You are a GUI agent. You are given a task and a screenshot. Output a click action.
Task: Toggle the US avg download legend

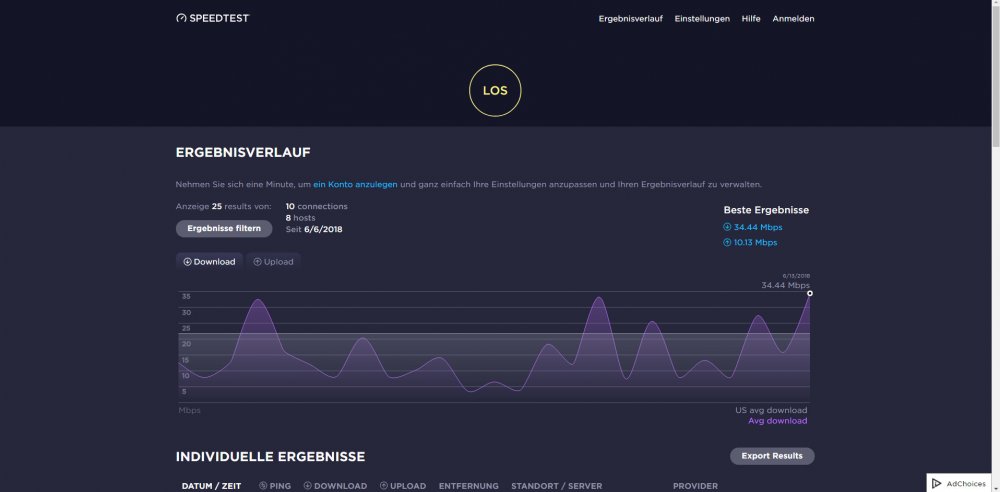pos(771,410)
